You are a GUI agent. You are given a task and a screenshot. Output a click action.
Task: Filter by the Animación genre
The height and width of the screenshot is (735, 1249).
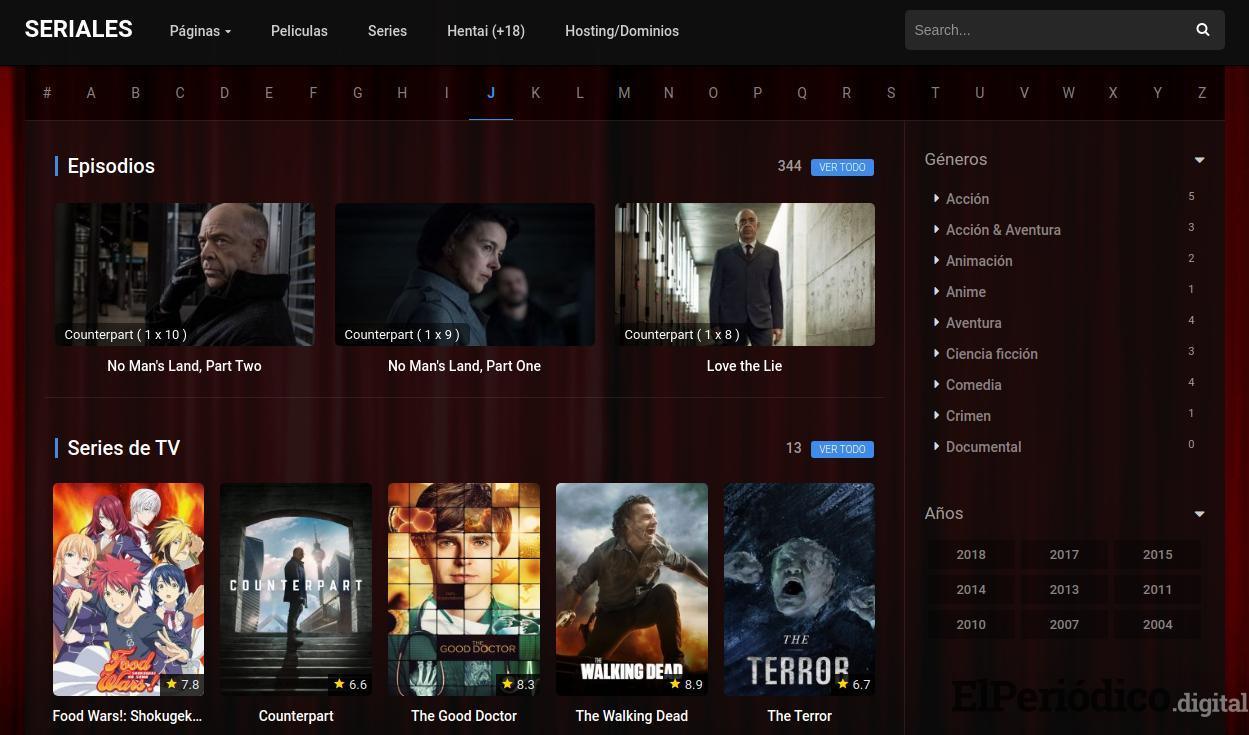979,261
